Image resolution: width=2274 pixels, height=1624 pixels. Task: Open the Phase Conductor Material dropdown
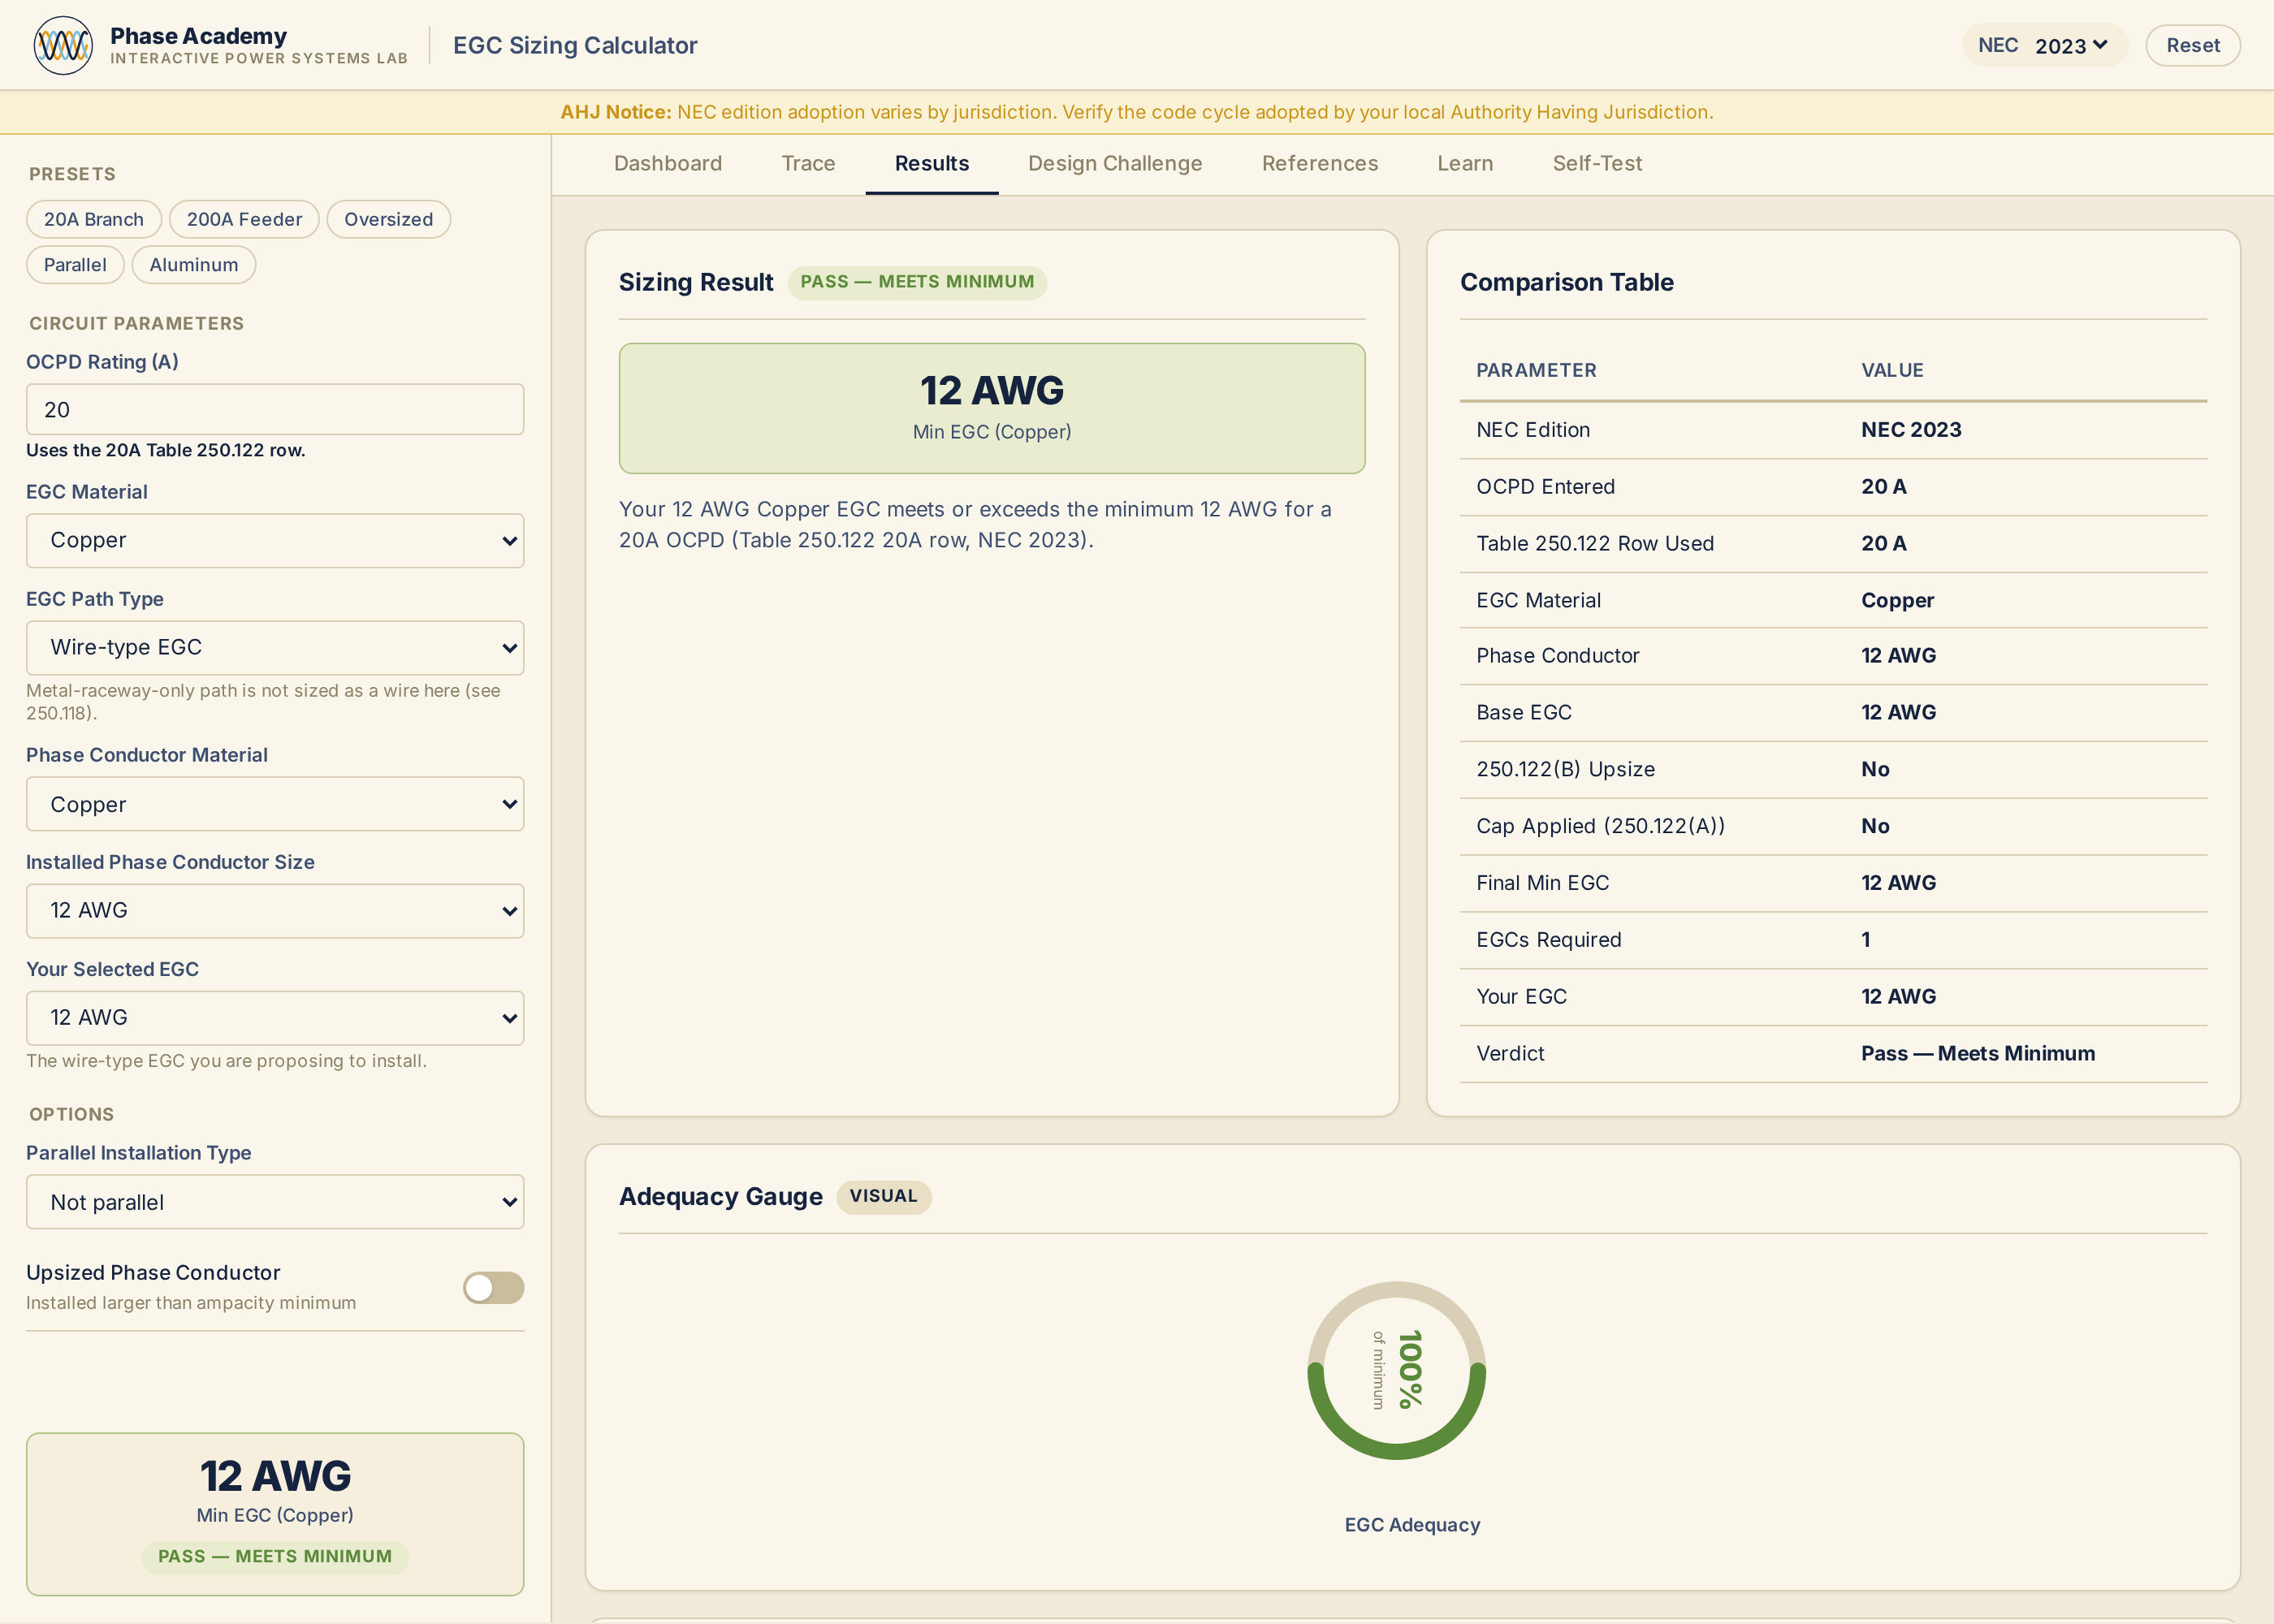coord(275,804)
